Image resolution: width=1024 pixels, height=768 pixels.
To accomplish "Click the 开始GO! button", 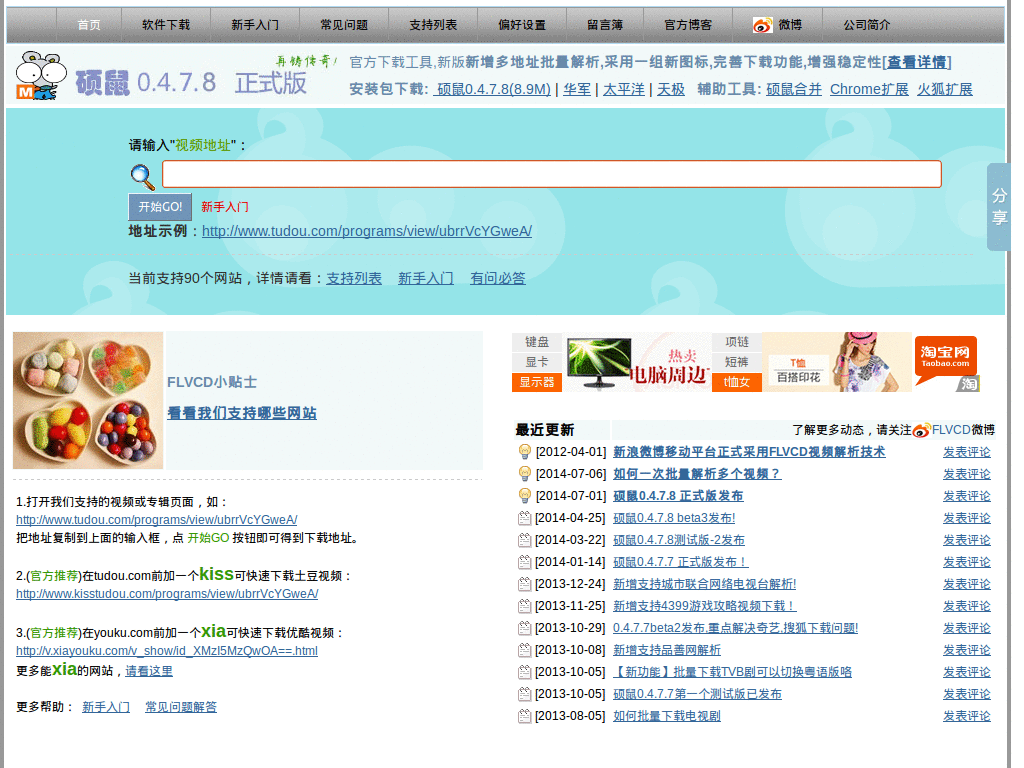I will pos(160,207).
